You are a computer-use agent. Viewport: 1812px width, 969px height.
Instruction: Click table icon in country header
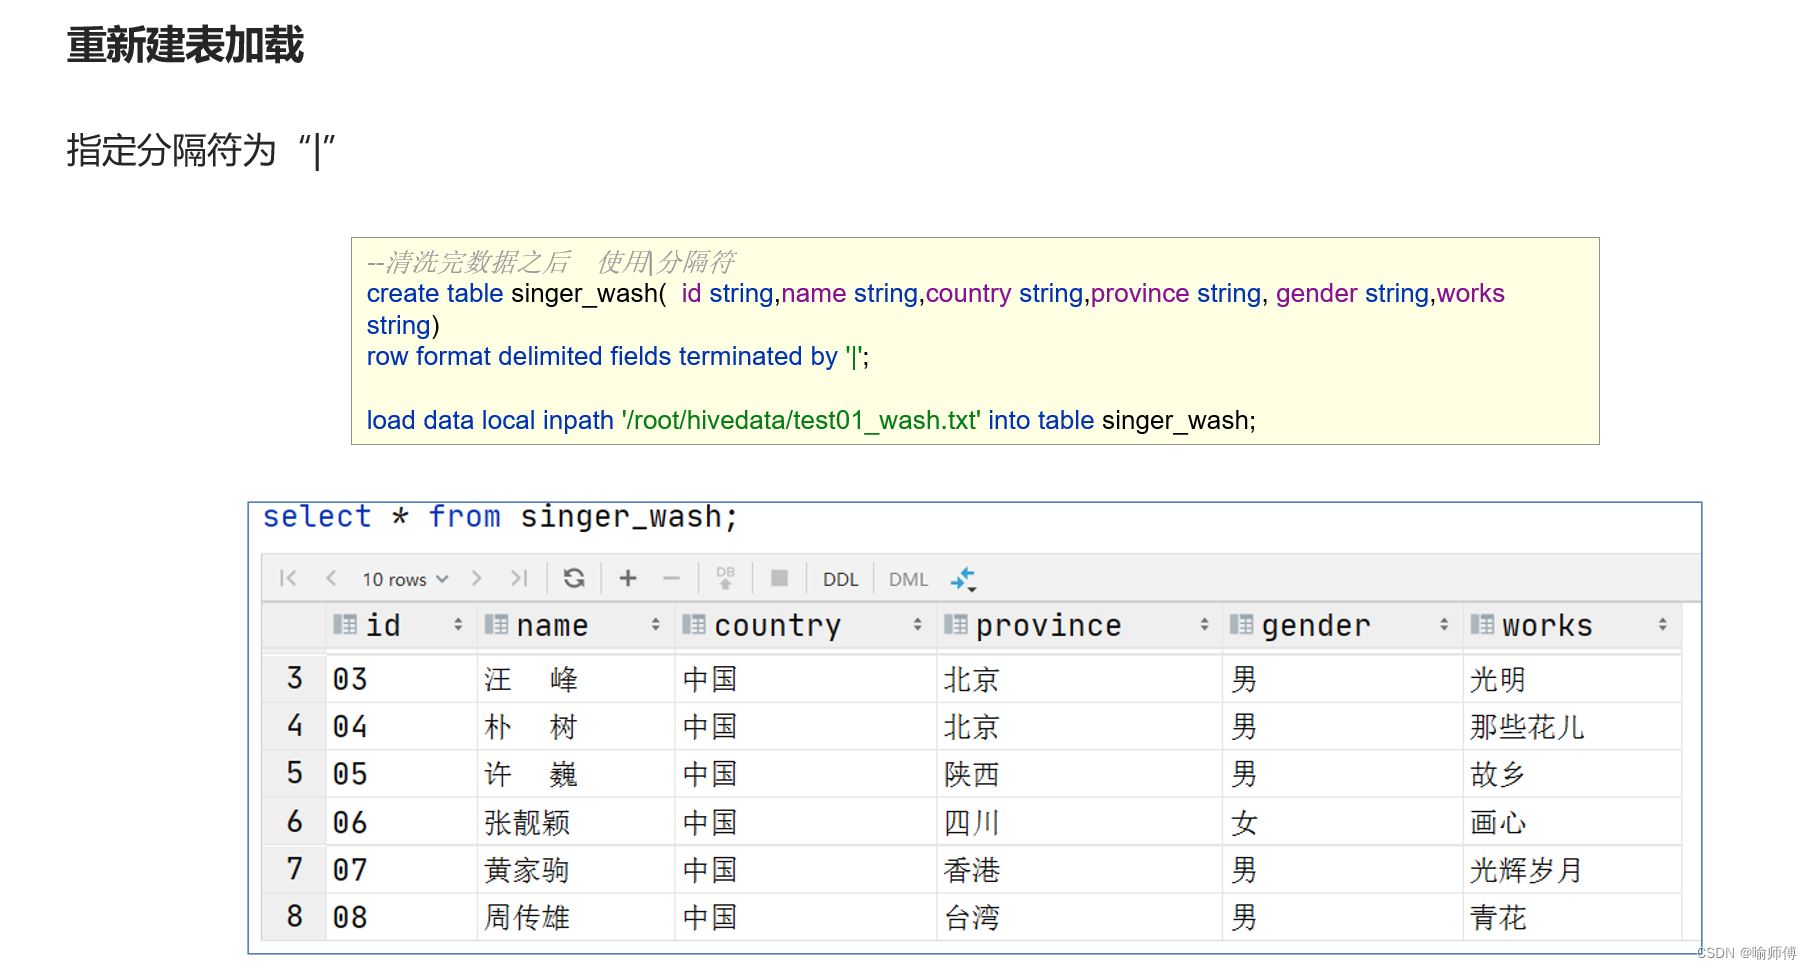click(x=694, y=624)
